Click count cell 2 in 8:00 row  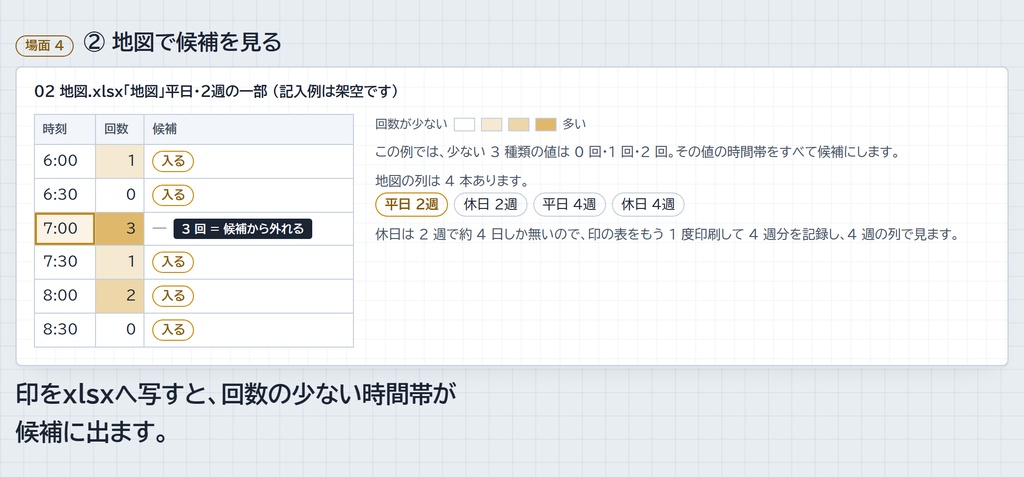[120, 296]
